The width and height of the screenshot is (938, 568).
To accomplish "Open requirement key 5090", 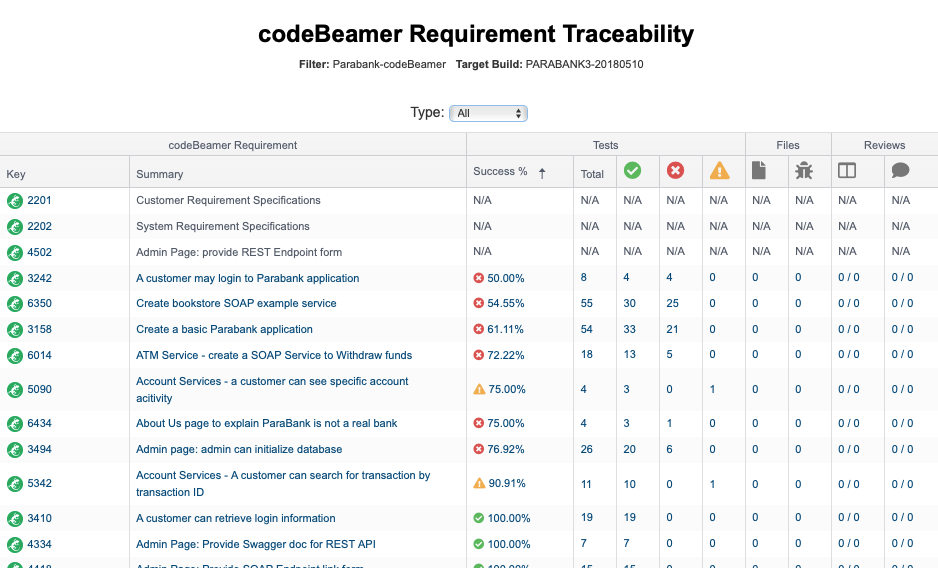I will coord(39,390).
